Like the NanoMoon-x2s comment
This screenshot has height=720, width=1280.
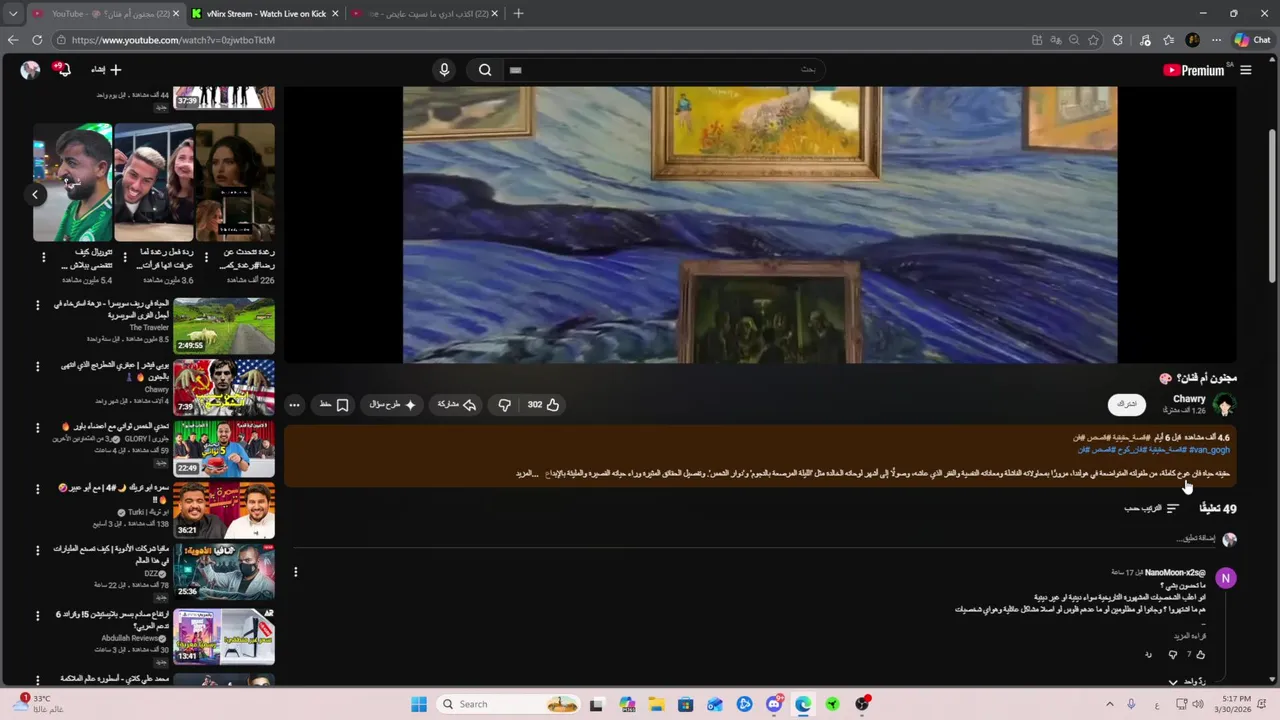tap(1200, 655)
